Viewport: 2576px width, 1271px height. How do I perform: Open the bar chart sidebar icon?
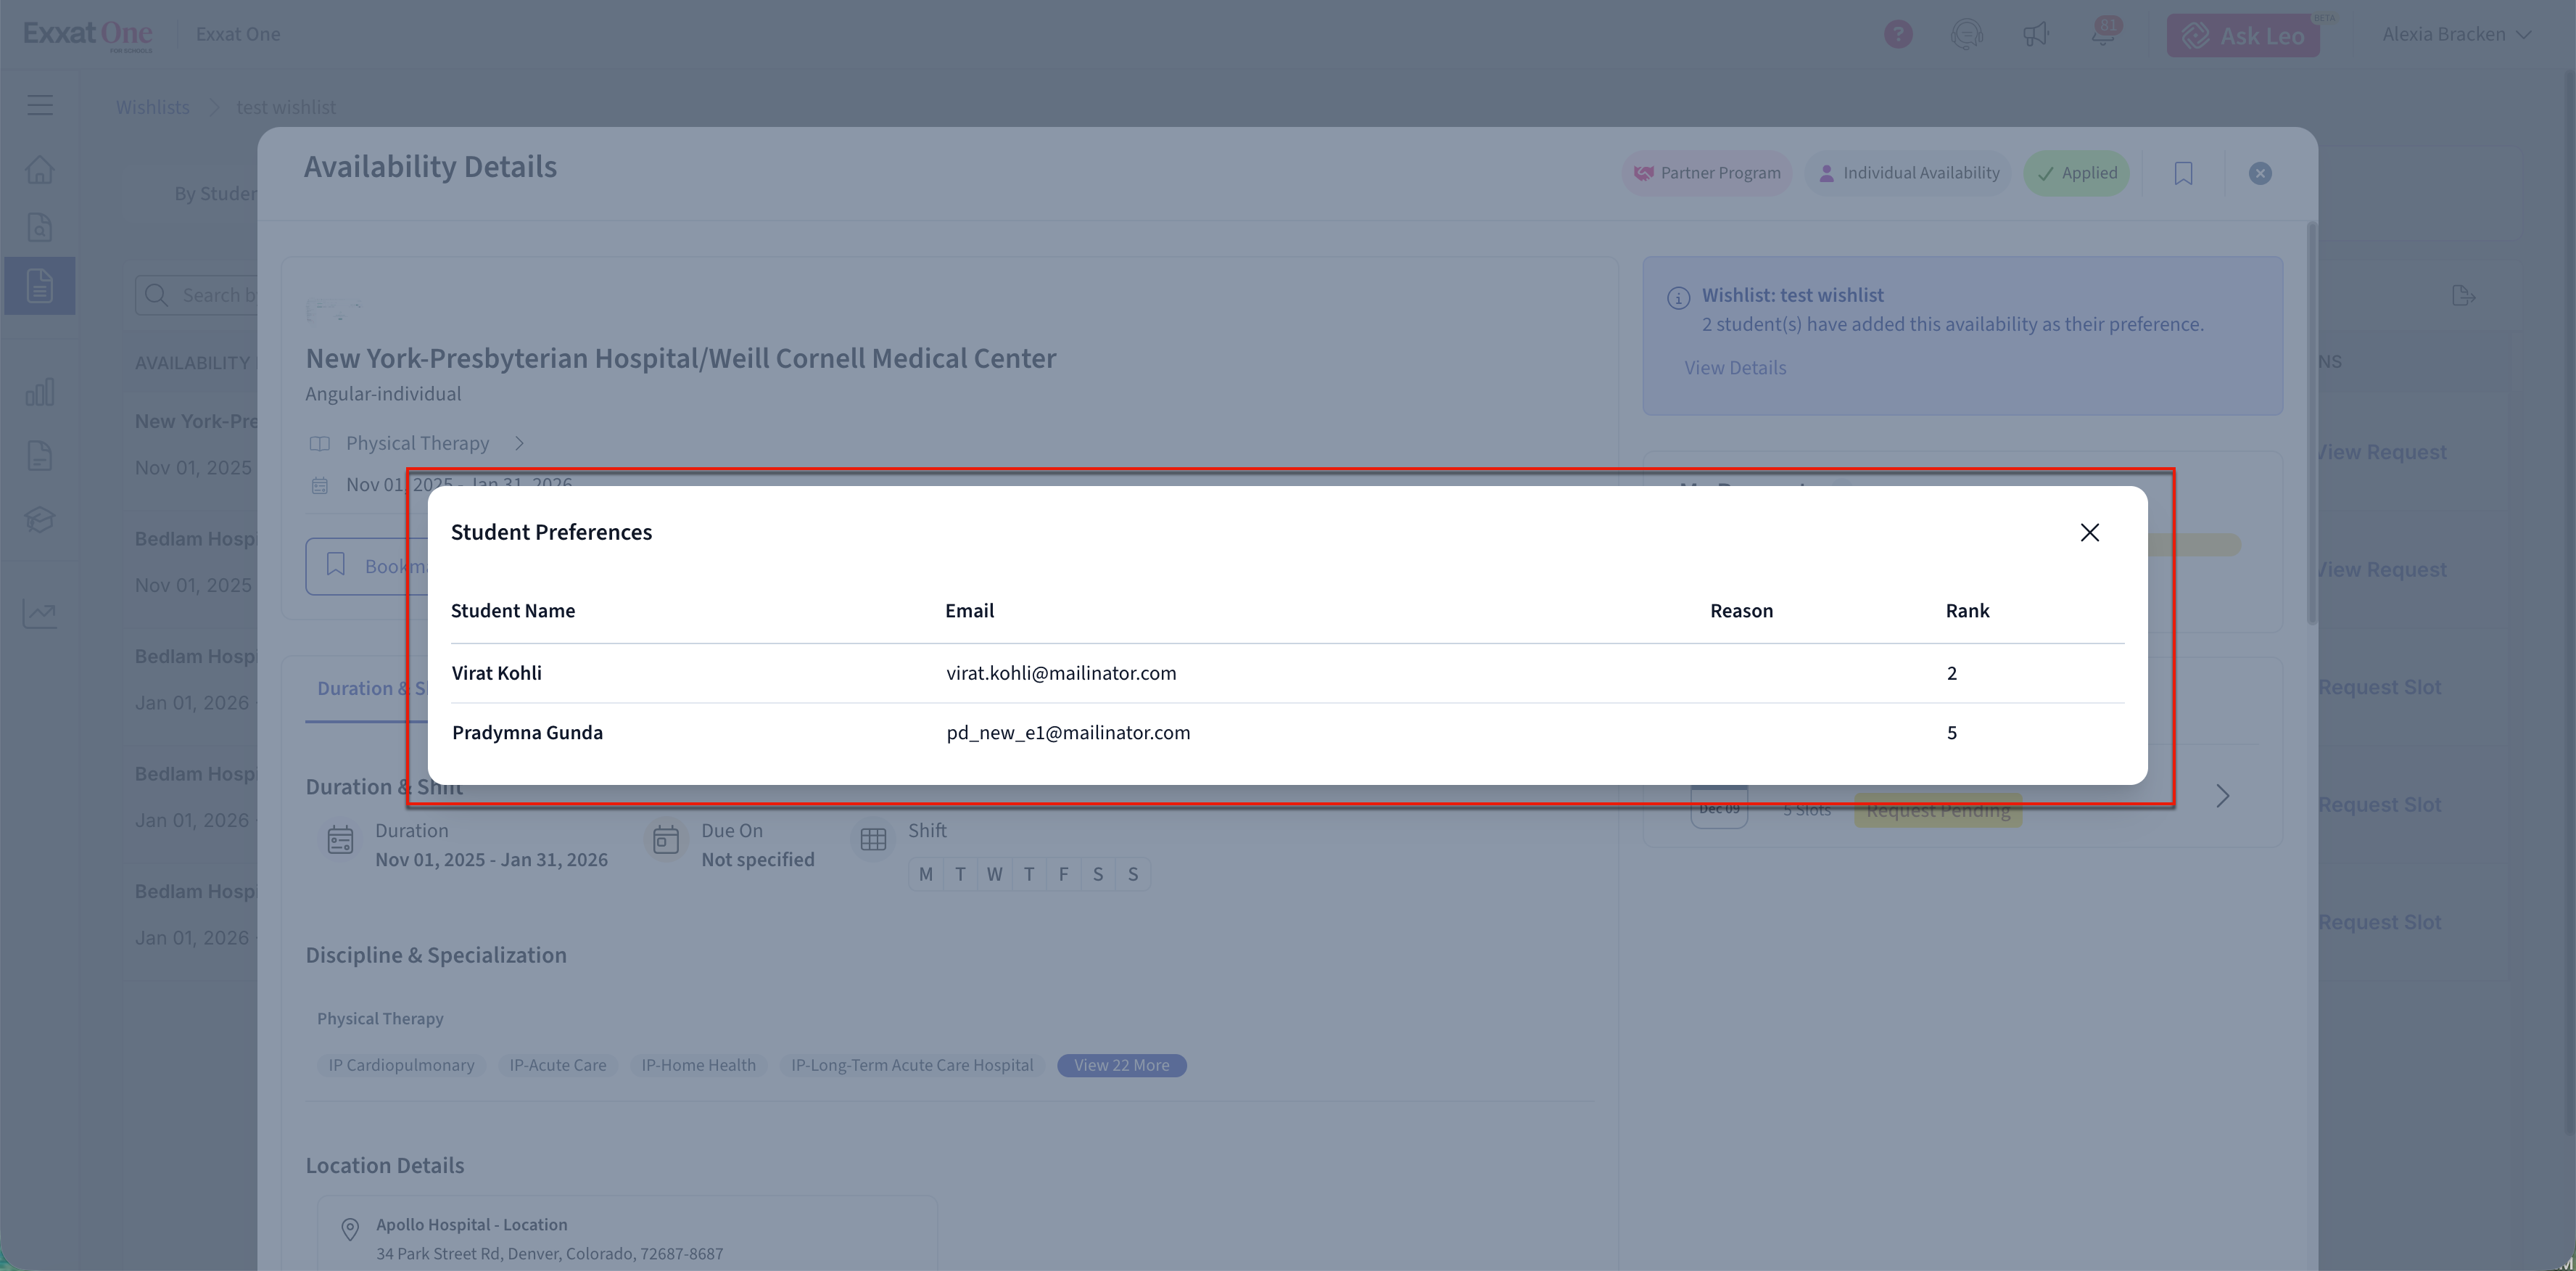pyautogui.click(x=40, y=392)
